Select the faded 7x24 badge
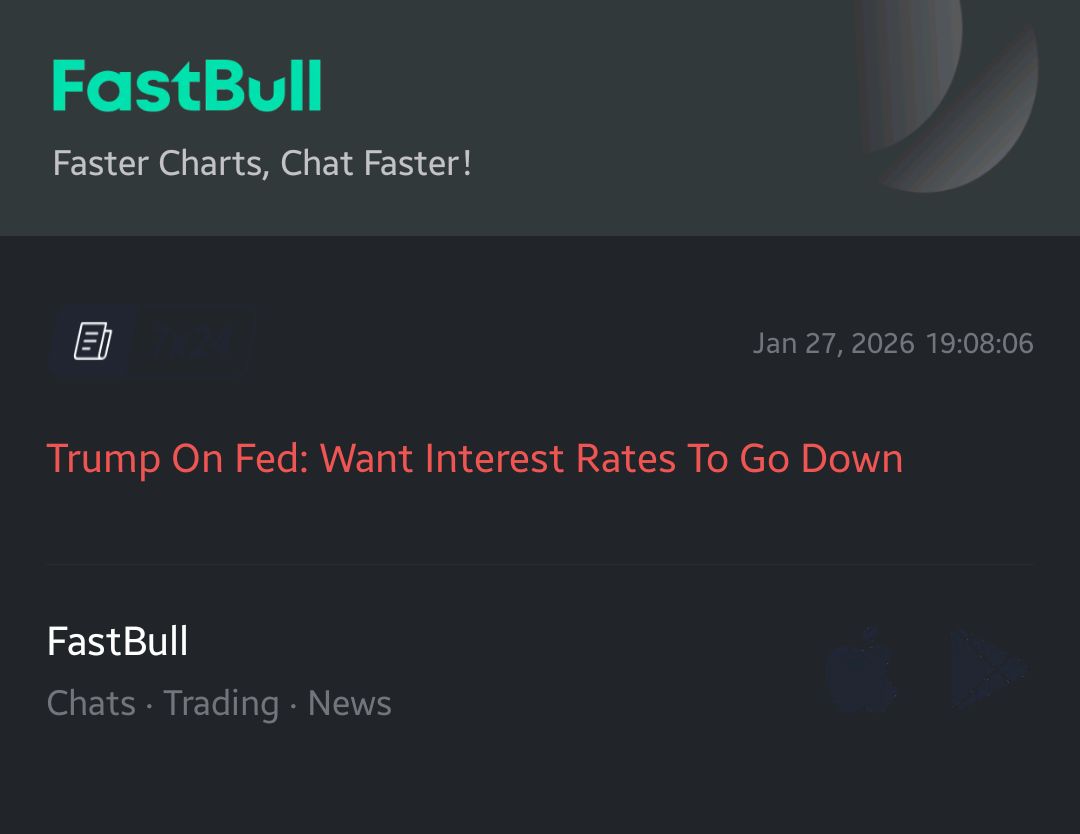Viewport: 1080px width, 834px height. [x=195, y=343]
